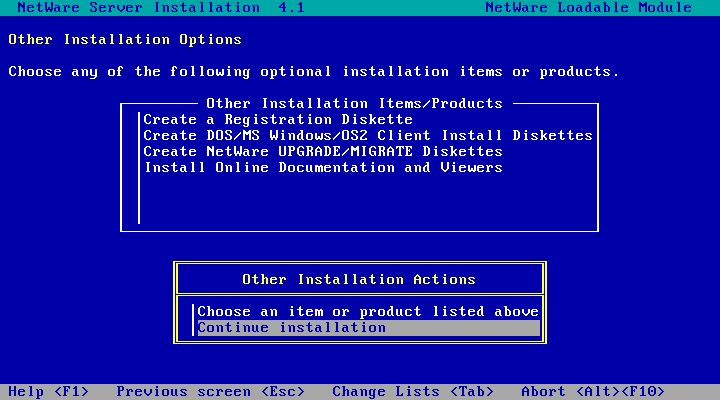Click Change Lists <Tab> hint
Screen dimensions: 720x400
coord(413,392)
